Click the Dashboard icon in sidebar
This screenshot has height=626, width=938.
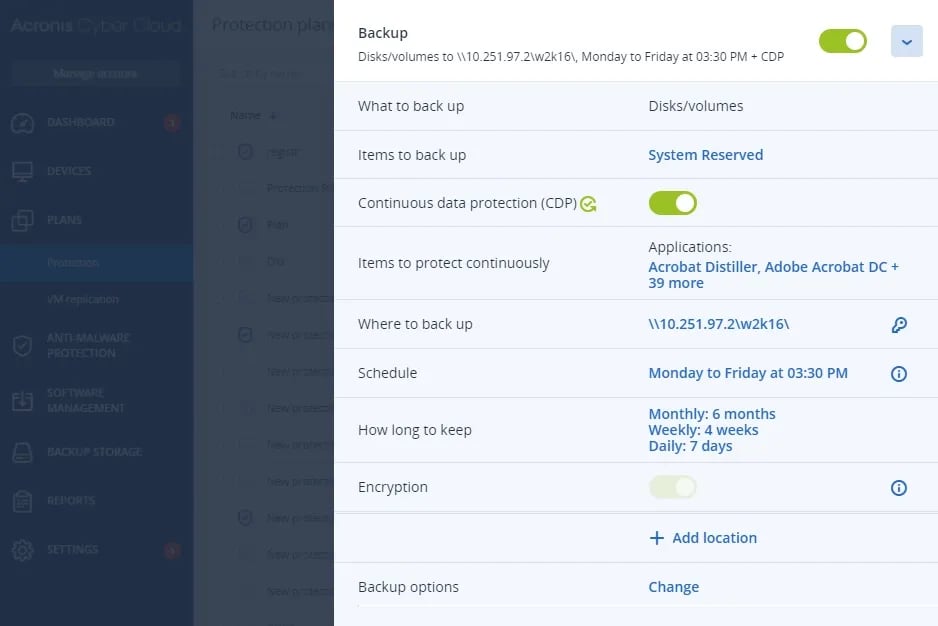click(x=23, y=123)
